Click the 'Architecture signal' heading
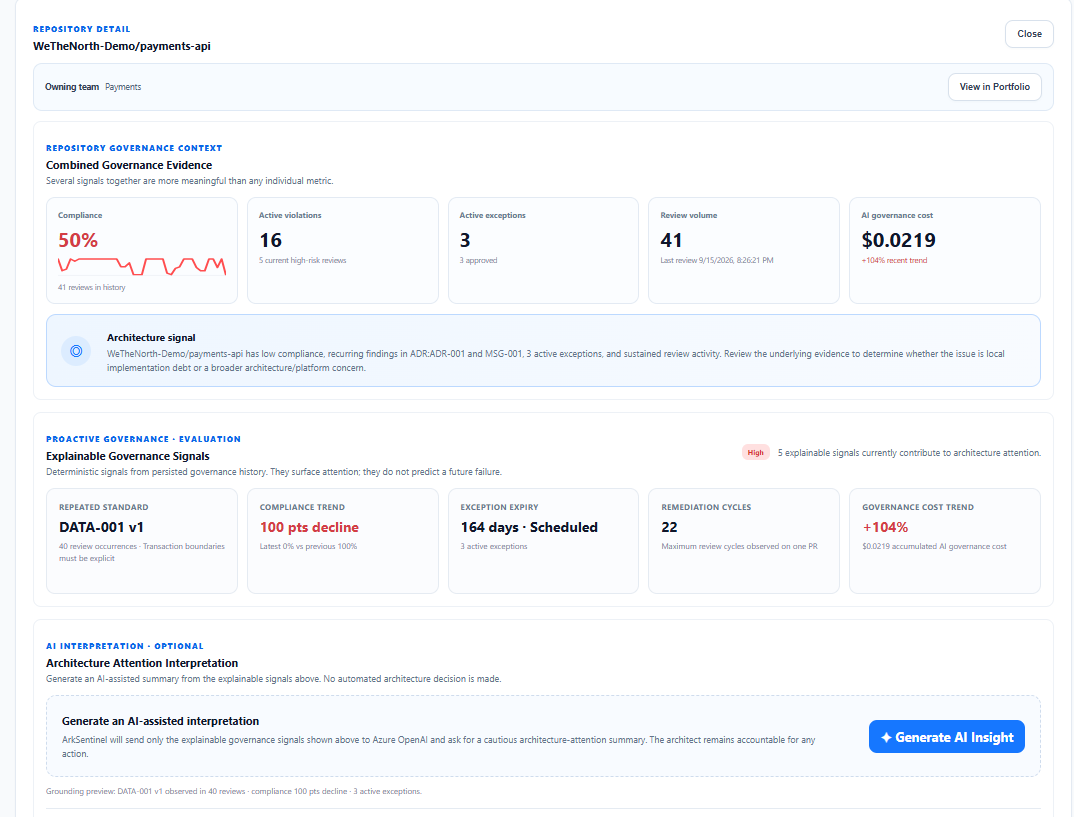Screen dimensions: 1074x817 [x=151, y=338]
